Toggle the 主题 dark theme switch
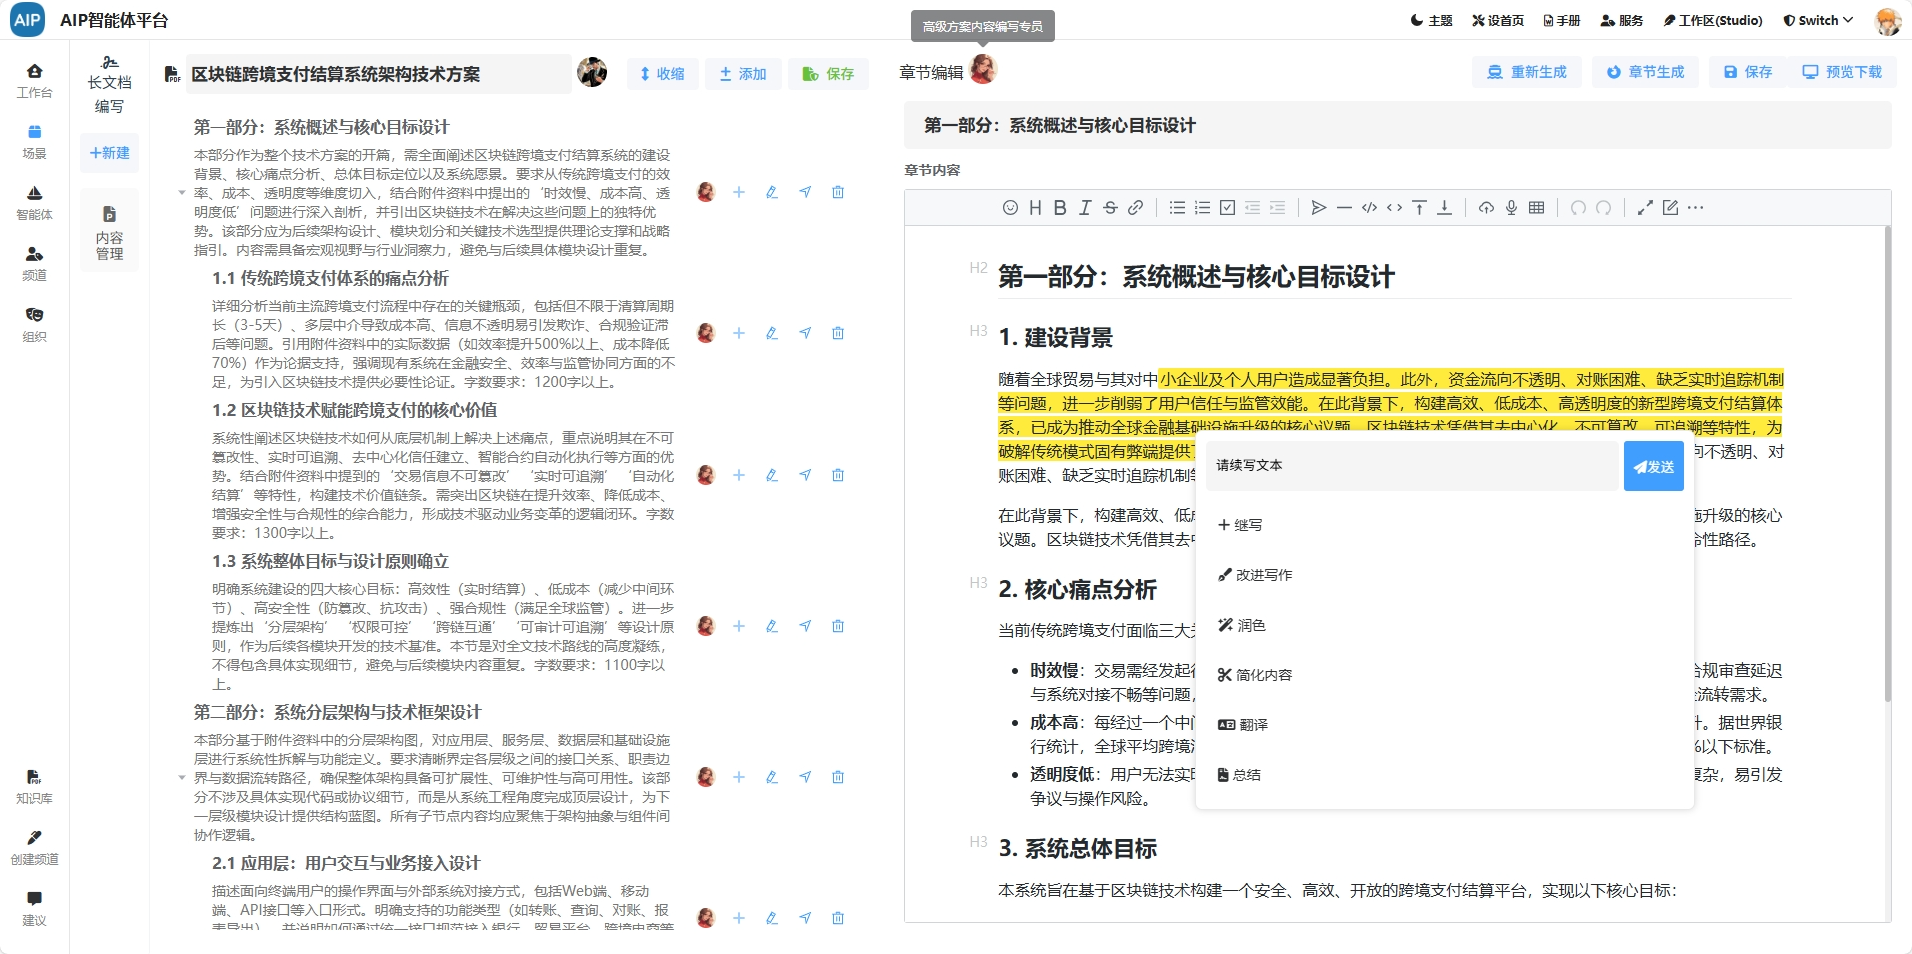Image resolution: width=1912 pixels, height=954 pixels. tap(1431, 20)
